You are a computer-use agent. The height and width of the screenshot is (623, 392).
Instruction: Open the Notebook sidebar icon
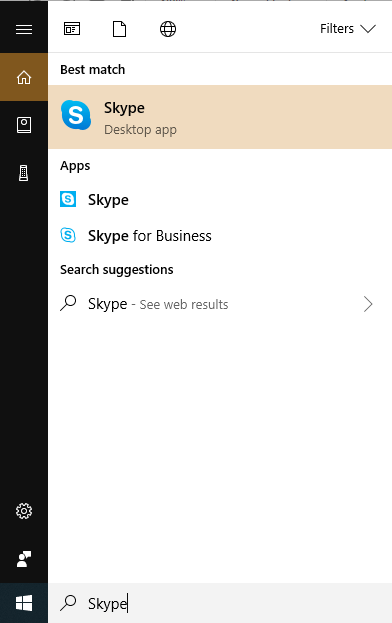pos(24,125)
